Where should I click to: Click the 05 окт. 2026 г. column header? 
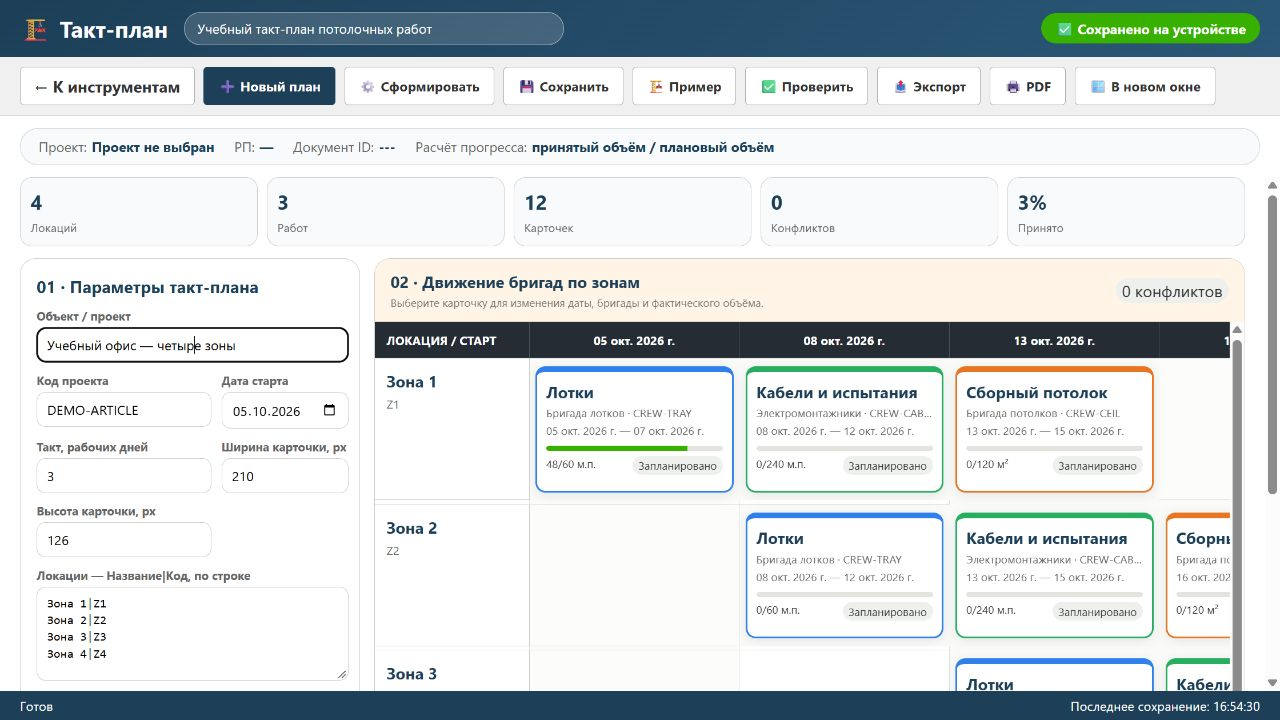pyautogui.click(x=634, y=340)
